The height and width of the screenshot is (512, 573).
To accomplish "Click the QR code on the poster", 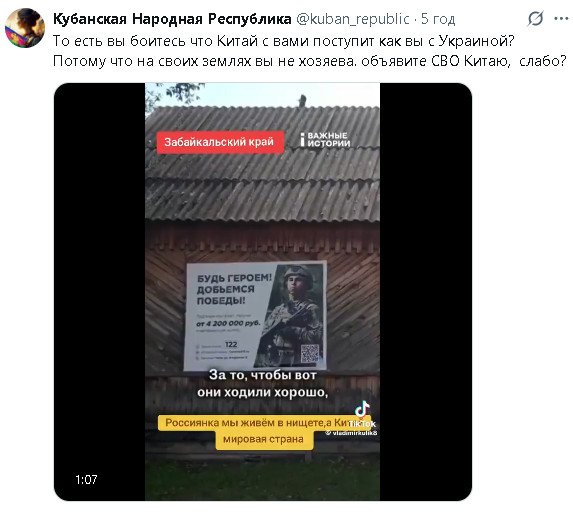I will tap(310, 353).
